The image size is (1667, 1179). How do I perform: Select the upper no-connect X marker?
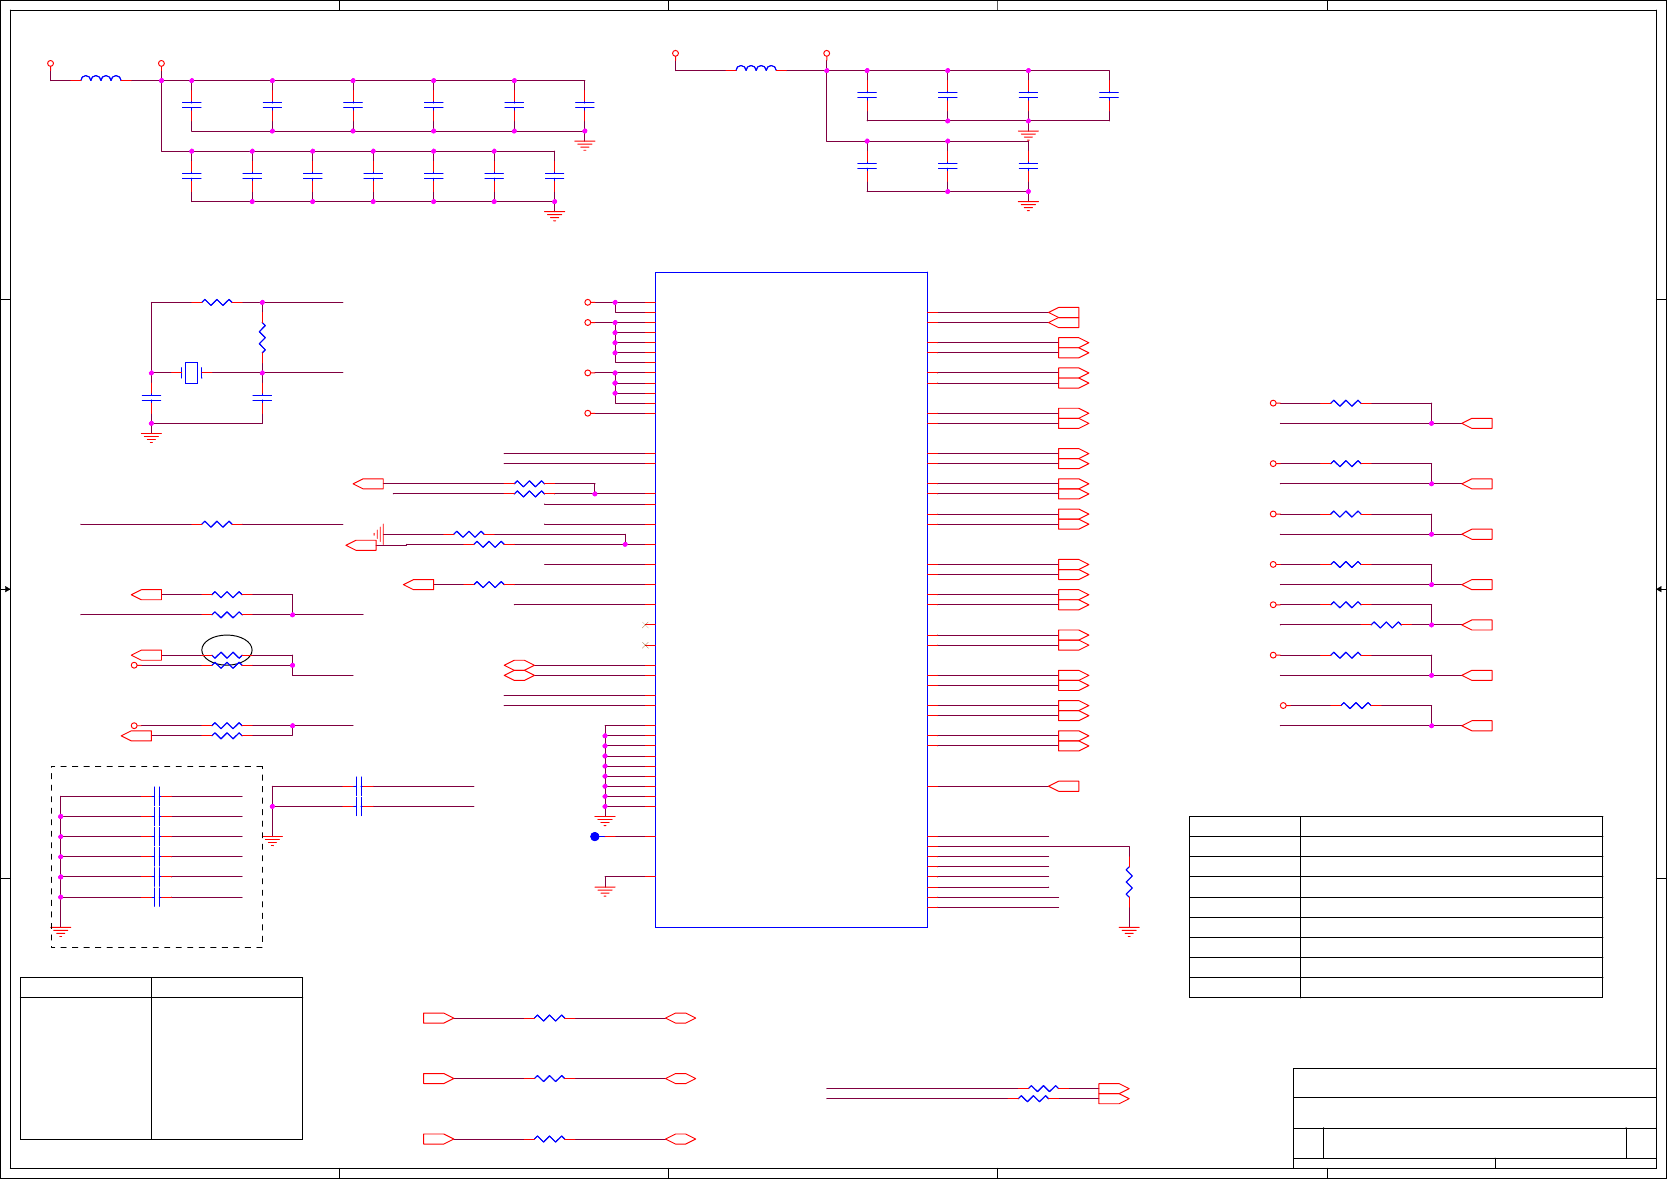pos(645,625)
